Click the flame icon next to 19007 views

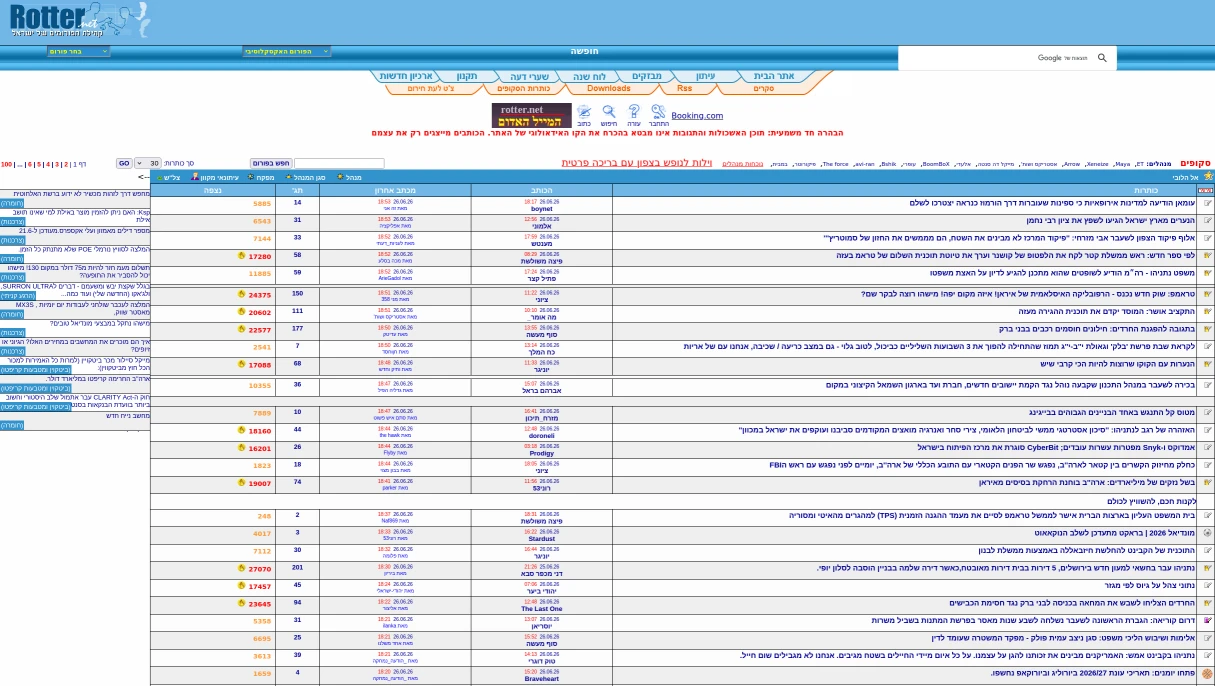[x=241, y=483]
